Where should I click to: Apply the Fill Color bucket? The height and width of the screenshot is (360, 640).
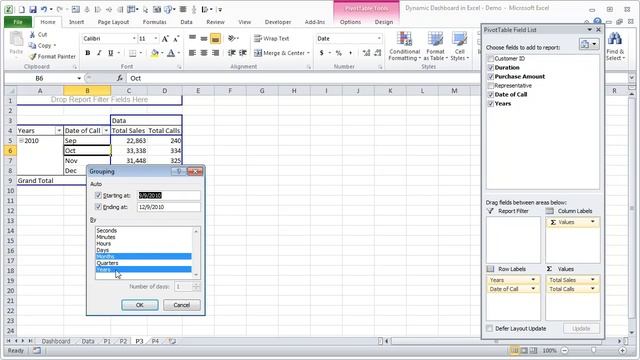[x=154, y=53]
